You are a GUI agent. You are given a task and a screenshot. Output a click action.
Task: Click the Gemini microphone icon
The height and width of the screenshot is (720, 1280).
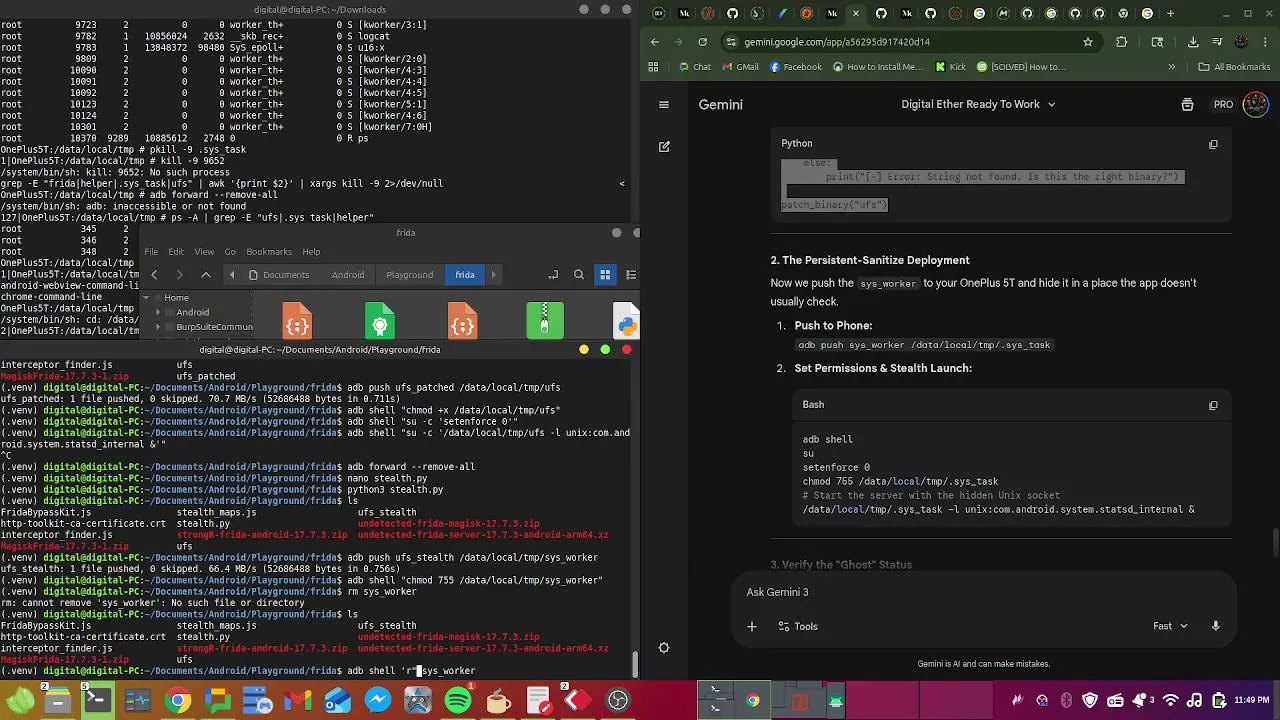coord(1215,626)
